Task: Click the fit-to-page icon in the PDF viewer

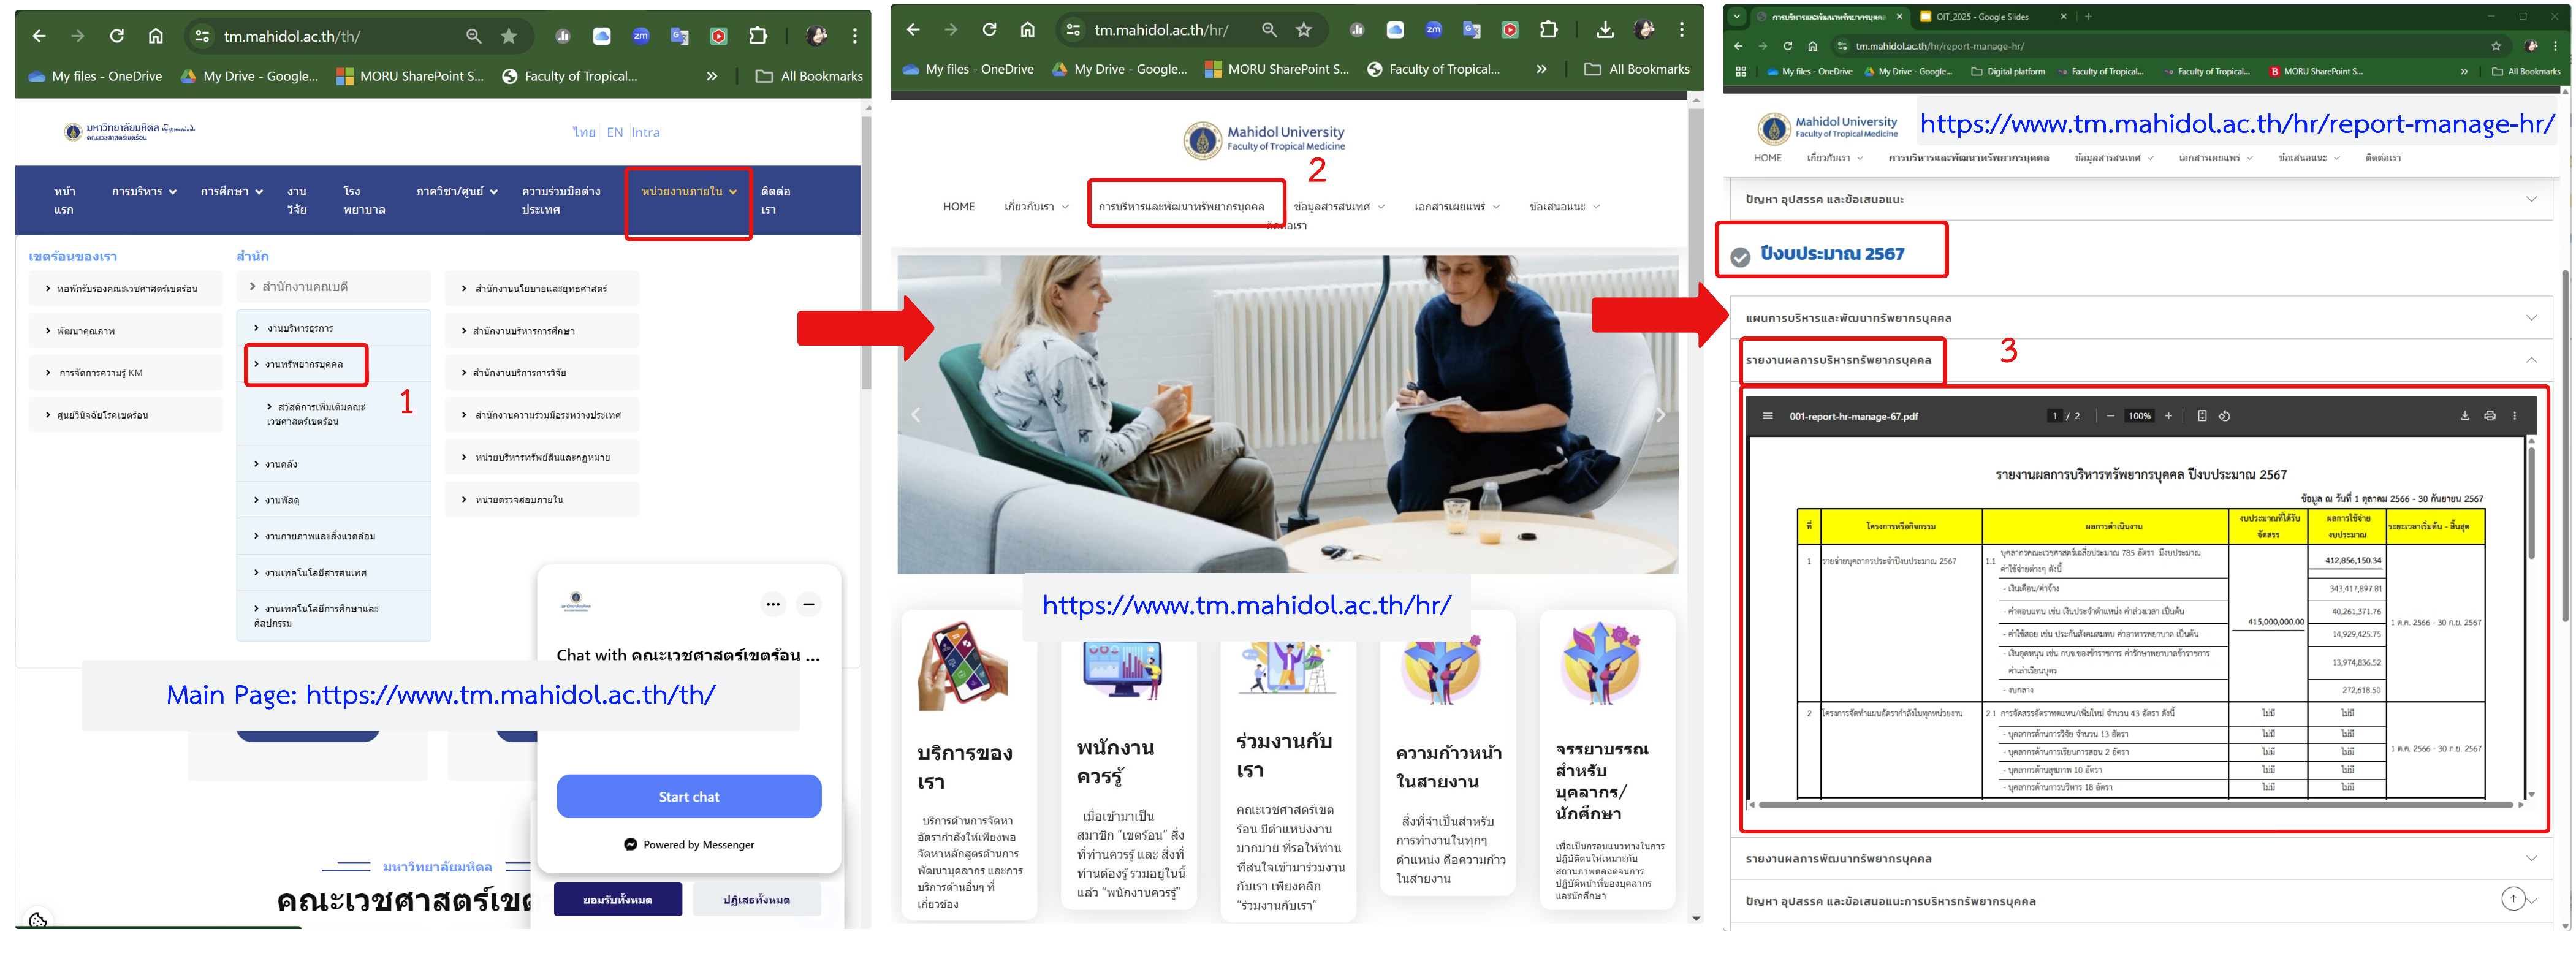Action: [x=2202, y=416]
